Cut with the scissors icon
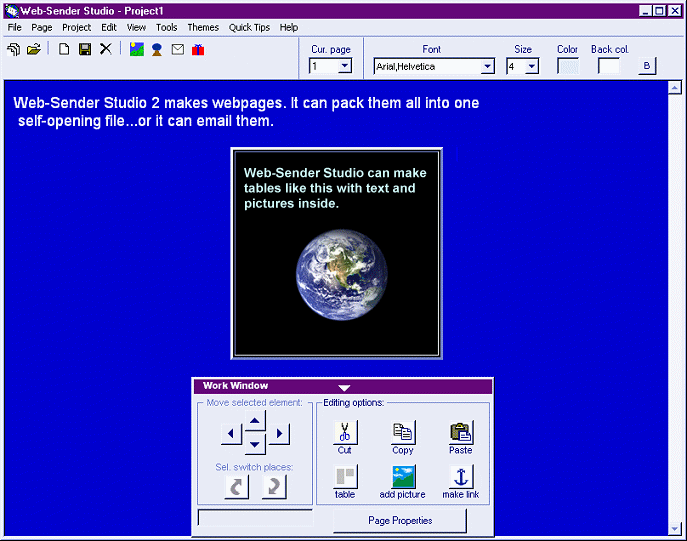Screen dimensions: 687x541 [x=345, y=432]
